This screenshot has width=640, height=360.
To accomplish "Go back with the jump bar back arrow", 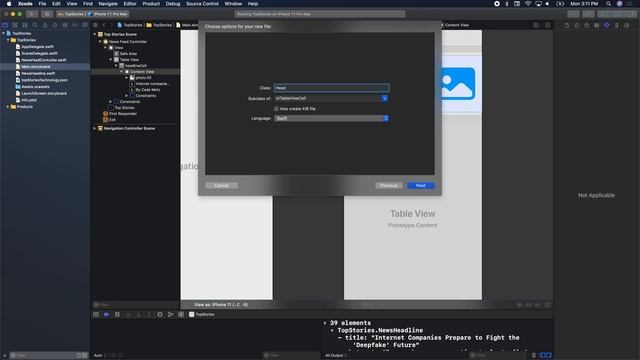I will tap(104, 25).
